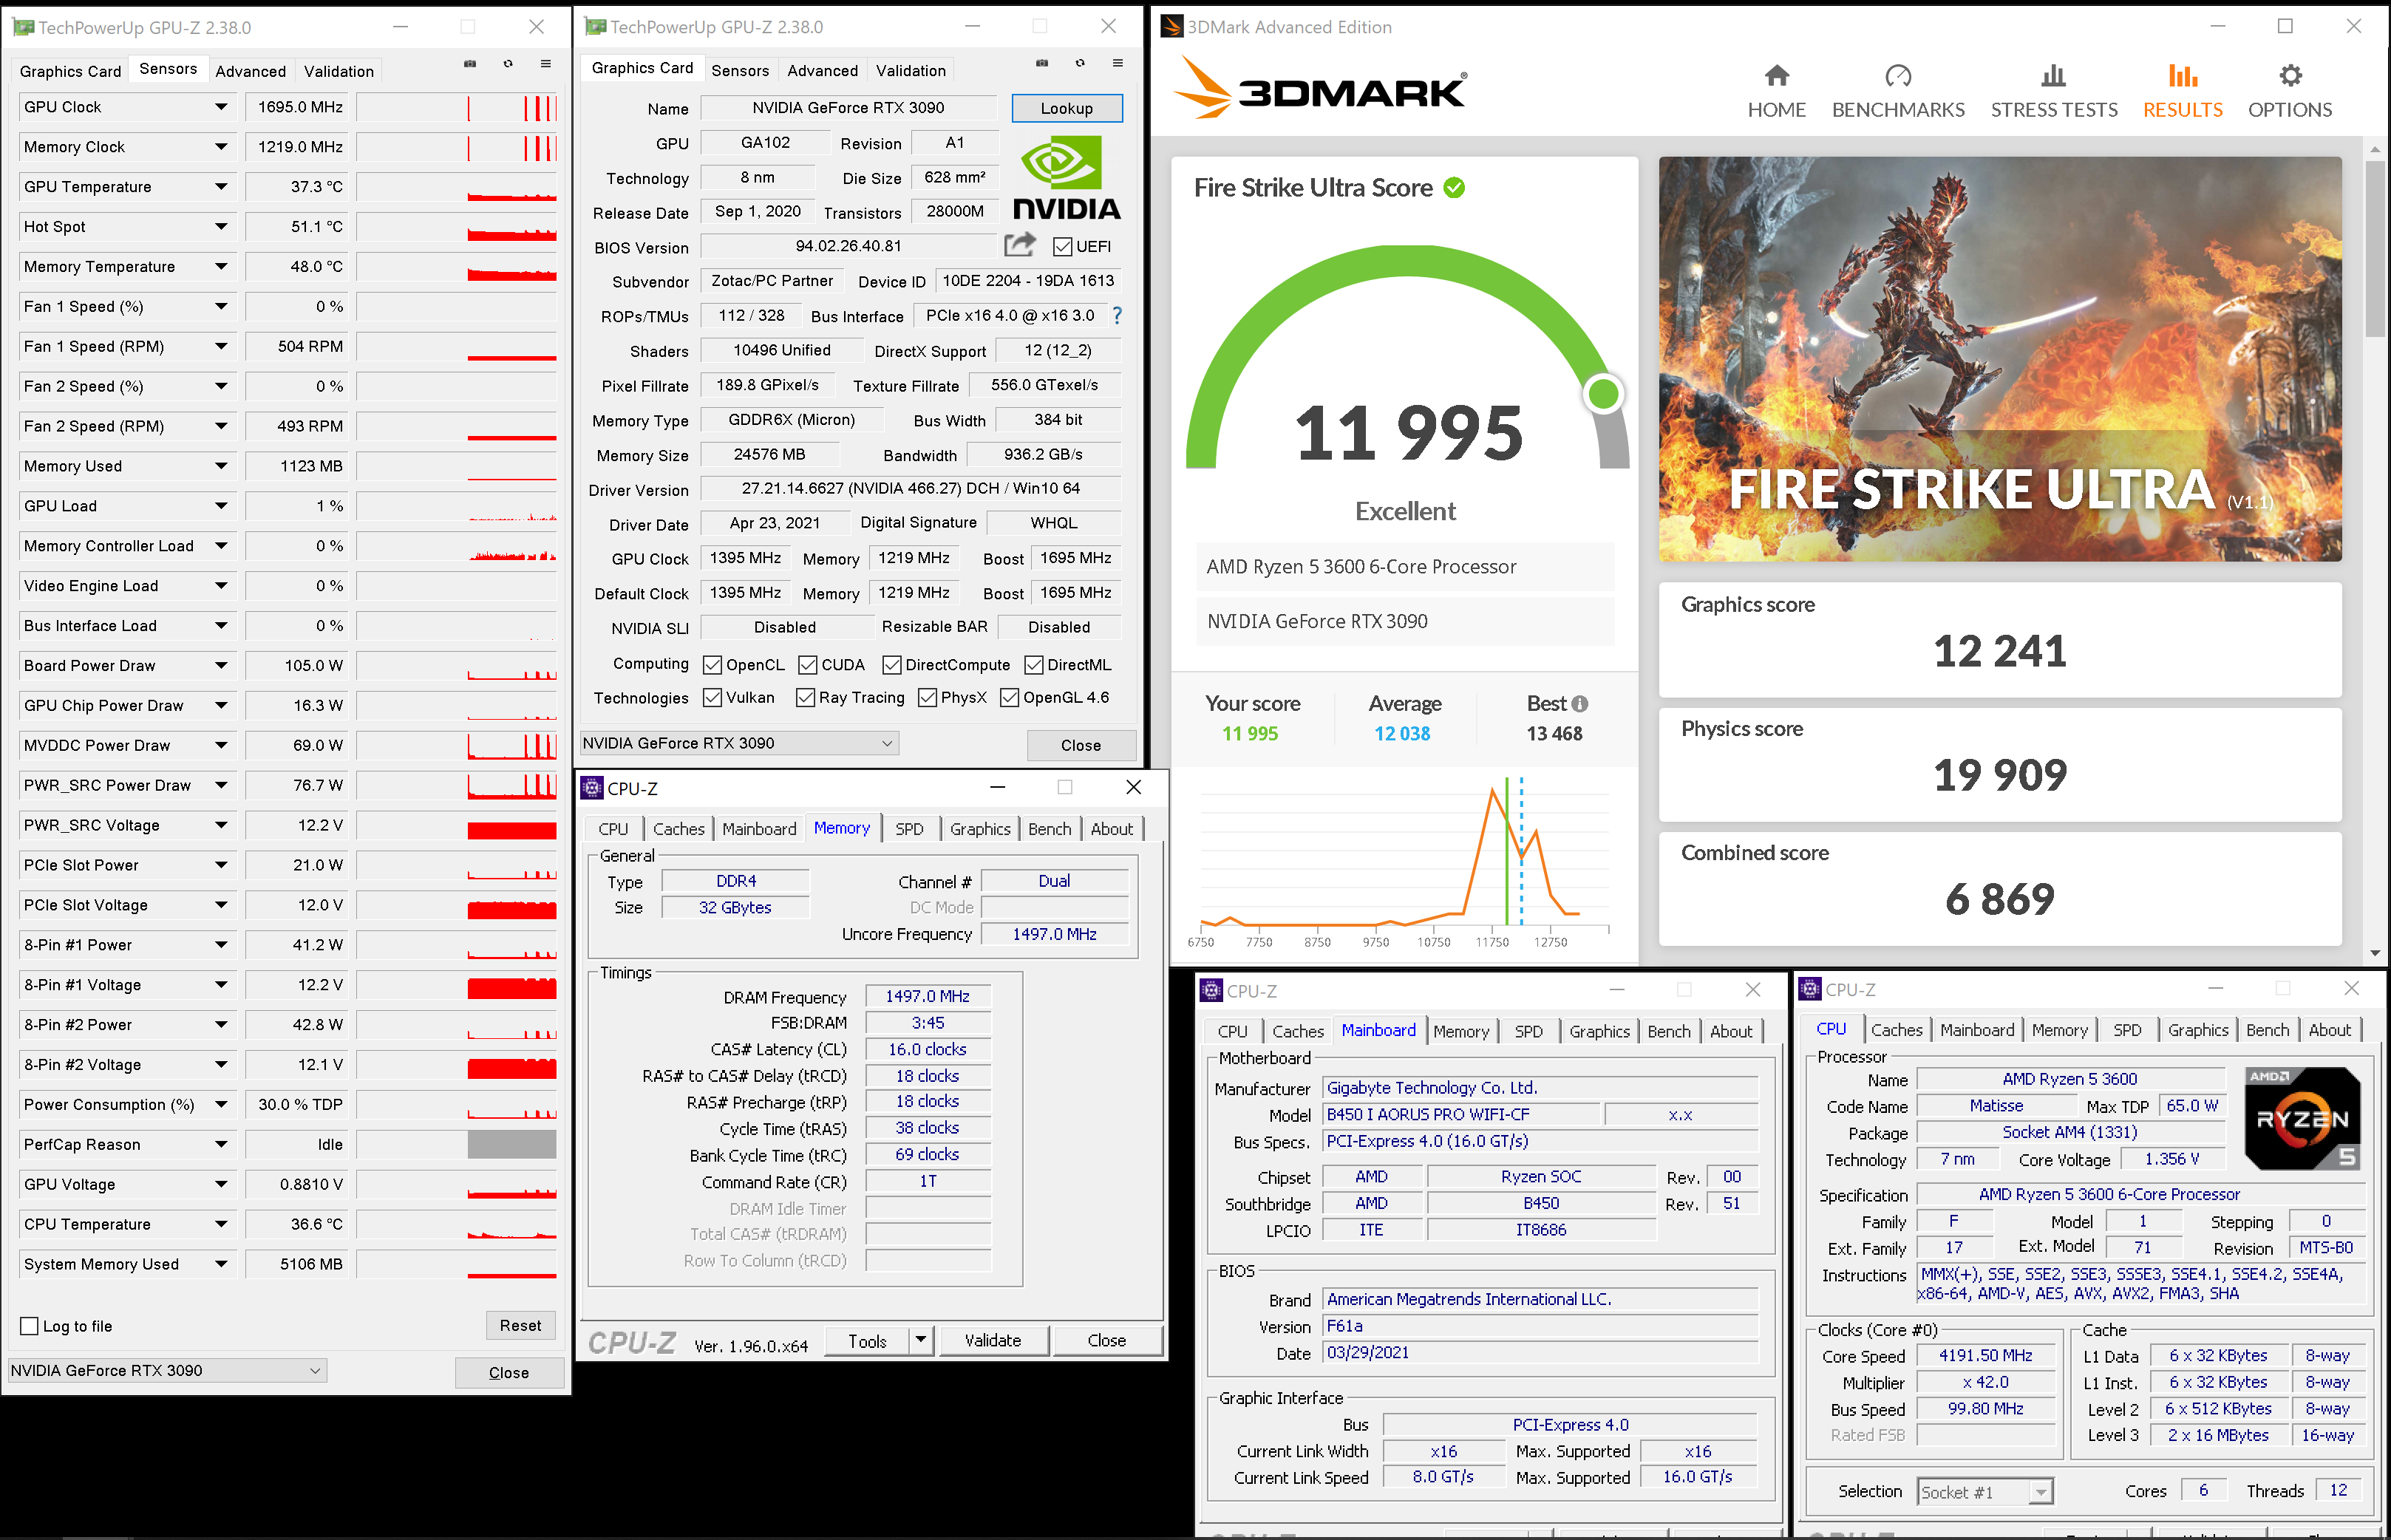Click the GPU-Z Sensors window screenshot camera icon
This screenshot has height=1540, width=2391.
click(x=470, y=64)
